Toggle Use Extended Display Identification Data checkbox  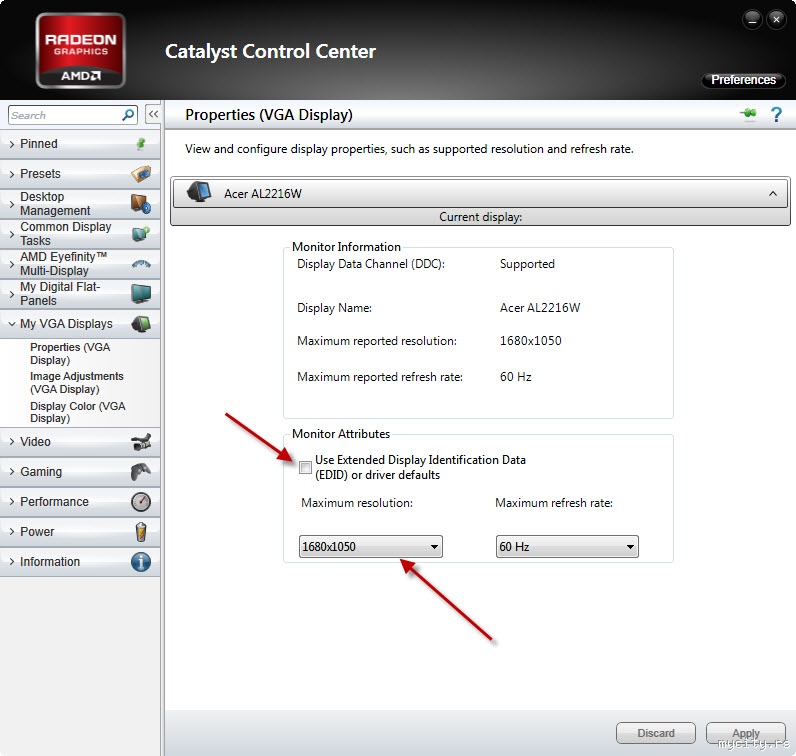[305, 467]
